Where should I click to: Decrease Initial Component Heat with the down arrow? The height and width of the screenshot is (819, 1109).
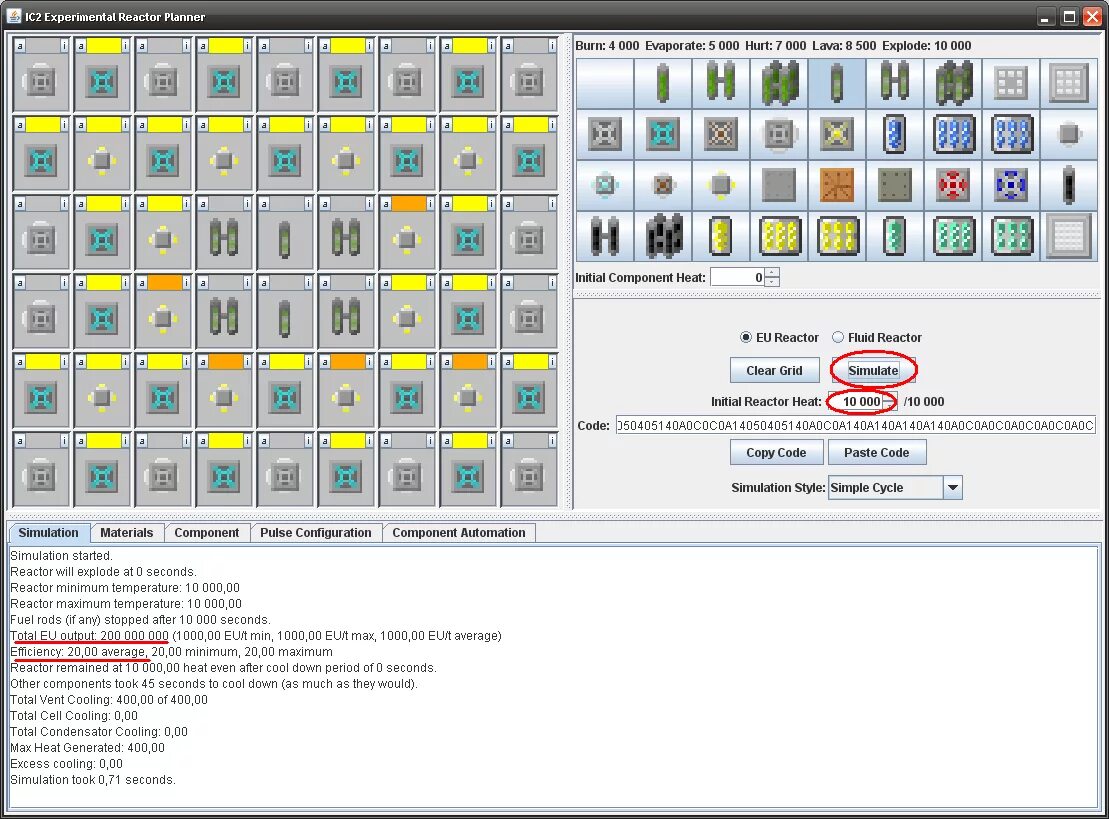point(772,281)
